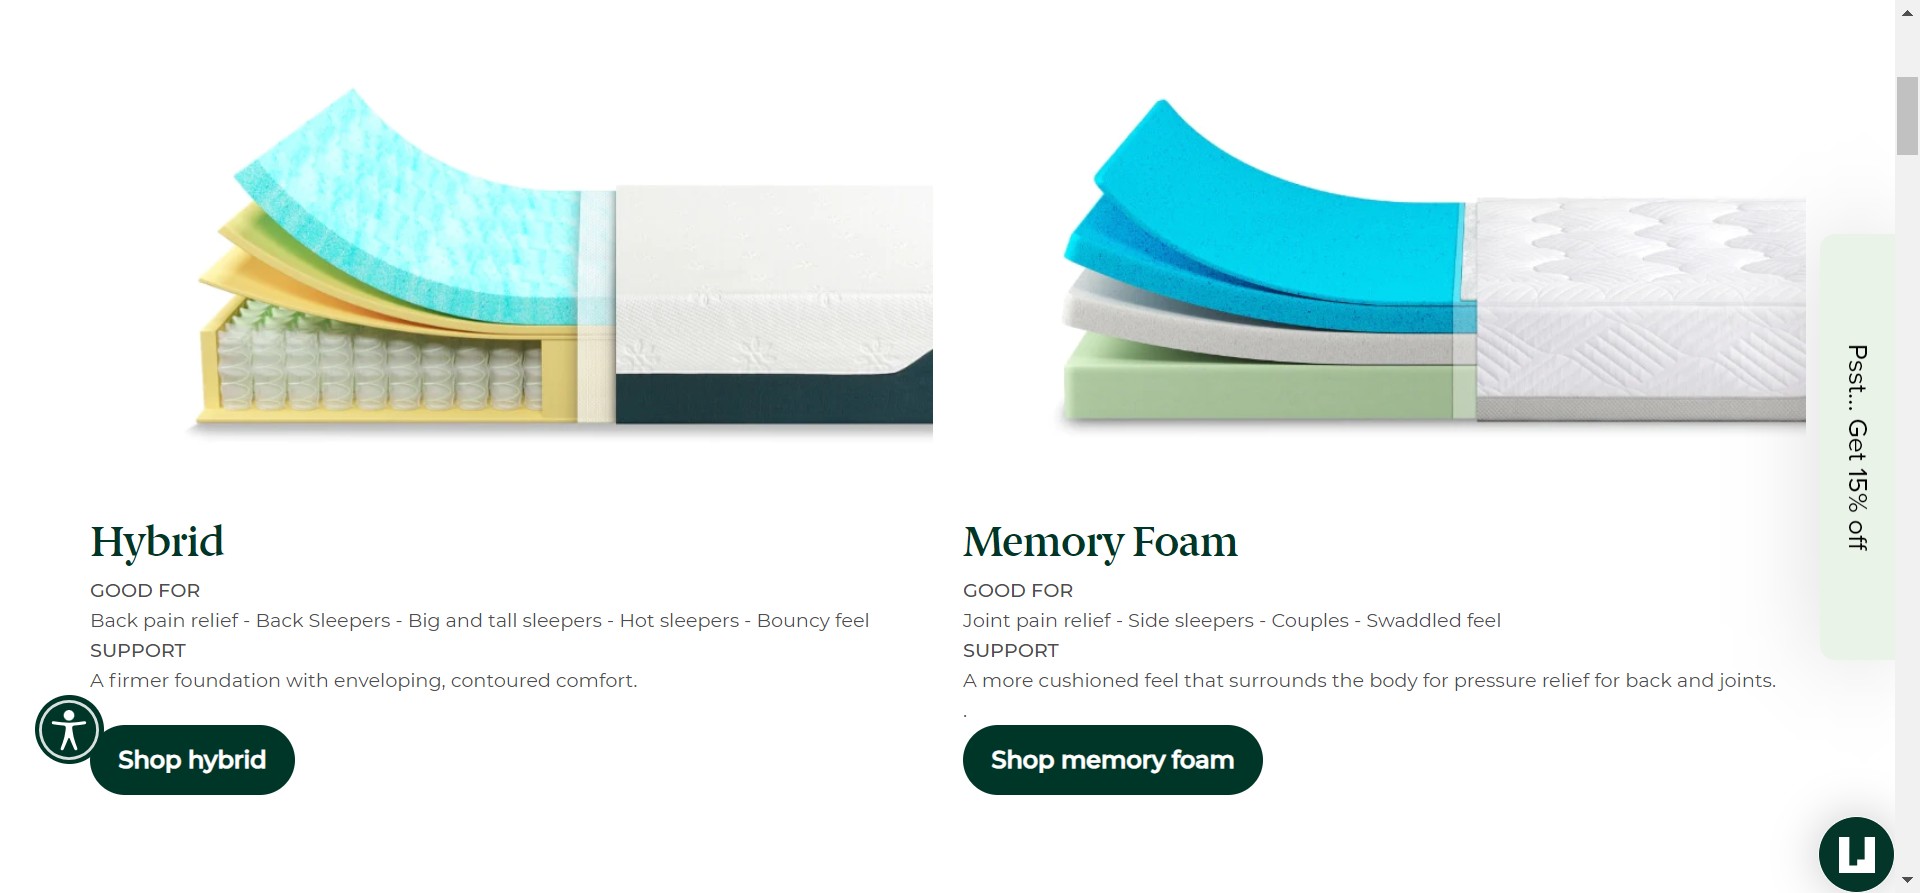Click the Memory Foam mattress cutaway image
The width and height of the screenshot is (1920, 893).
1432,264
